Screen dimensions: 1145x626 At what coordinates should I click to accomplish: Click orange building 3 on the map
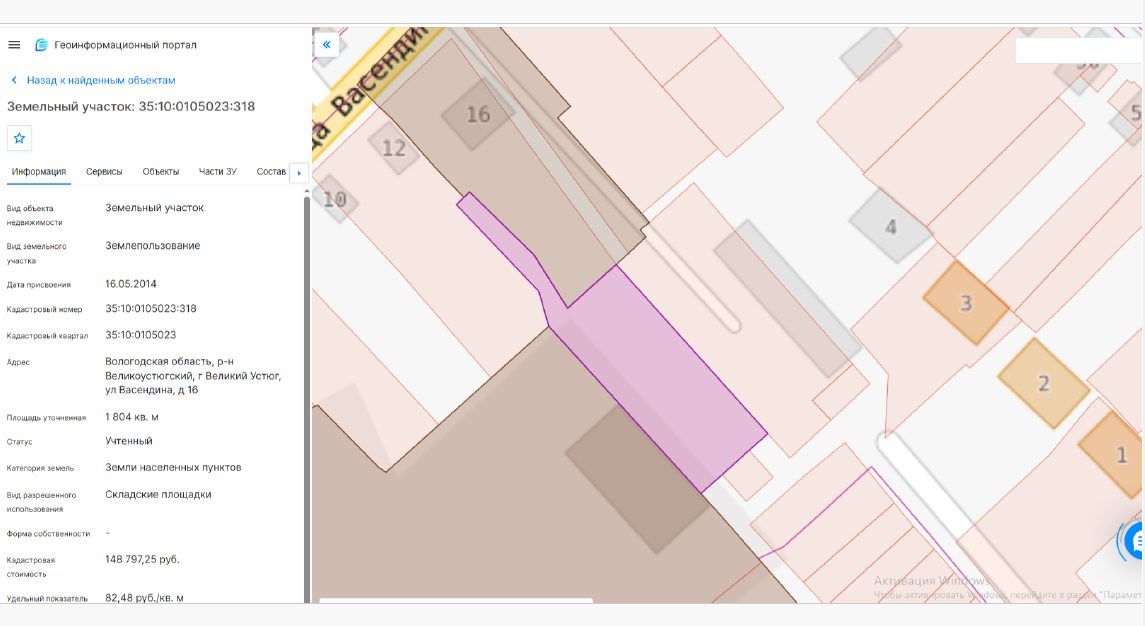tap(965, 302)
